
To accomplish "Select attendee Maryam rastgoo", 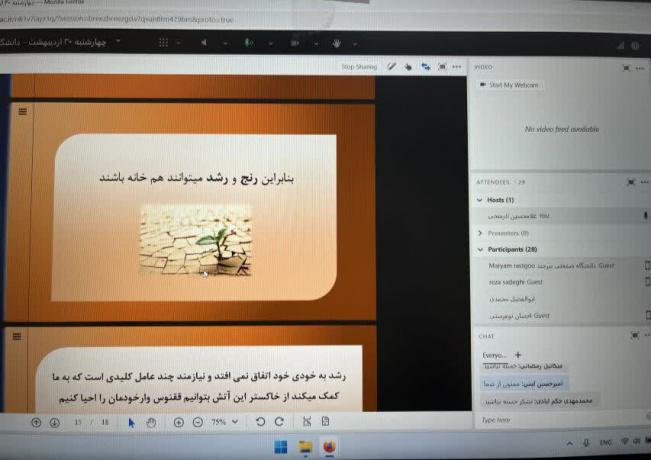I will pyautogui.click(x=561, y=266).
